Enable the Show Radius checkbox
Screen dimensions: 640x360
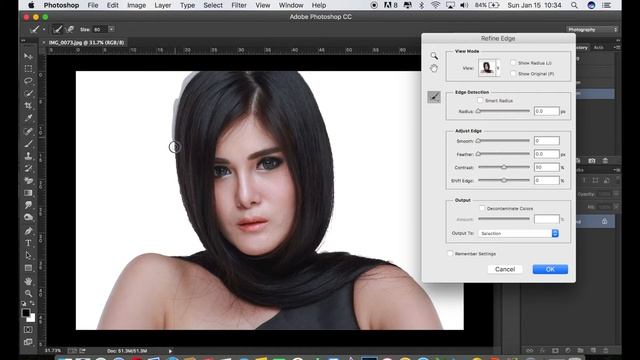tap(513, 62)
